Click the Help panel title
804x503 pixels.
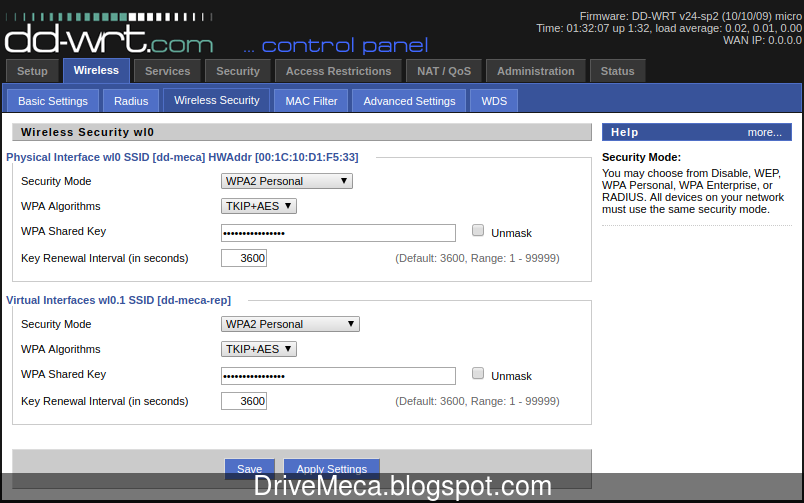click(625, 132)
